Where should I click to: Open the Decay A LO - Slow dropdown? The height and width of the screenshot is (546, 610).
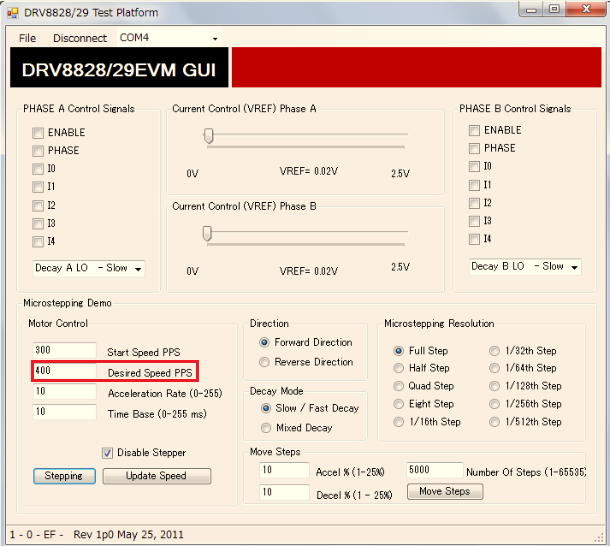pyautogui.click(x=89, y=268)
